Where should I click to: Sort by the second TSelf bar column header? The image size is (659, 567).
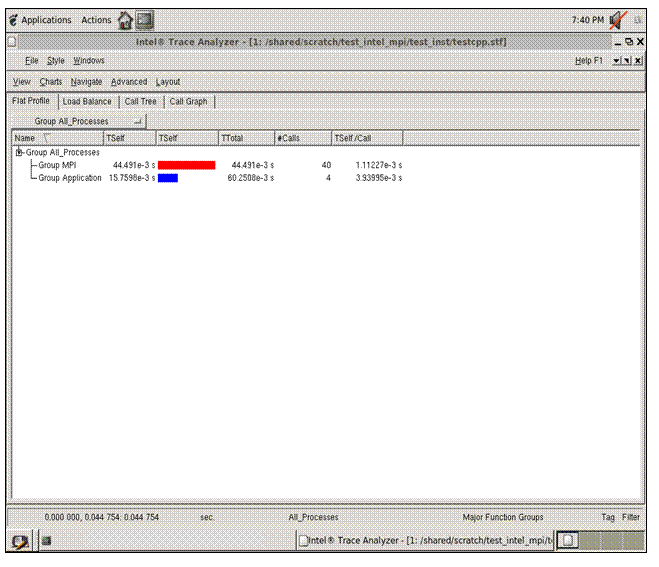[x=187, y=138]
